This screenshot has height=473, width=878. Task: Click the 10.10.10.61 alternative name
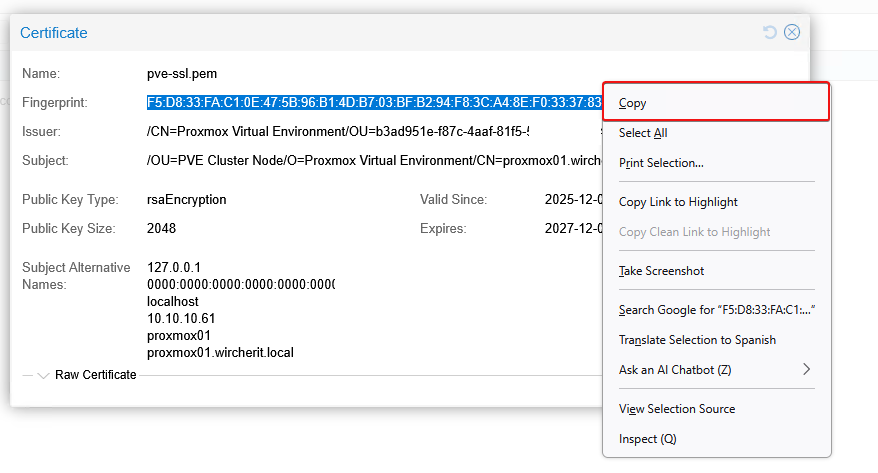[x=181, y=318]
